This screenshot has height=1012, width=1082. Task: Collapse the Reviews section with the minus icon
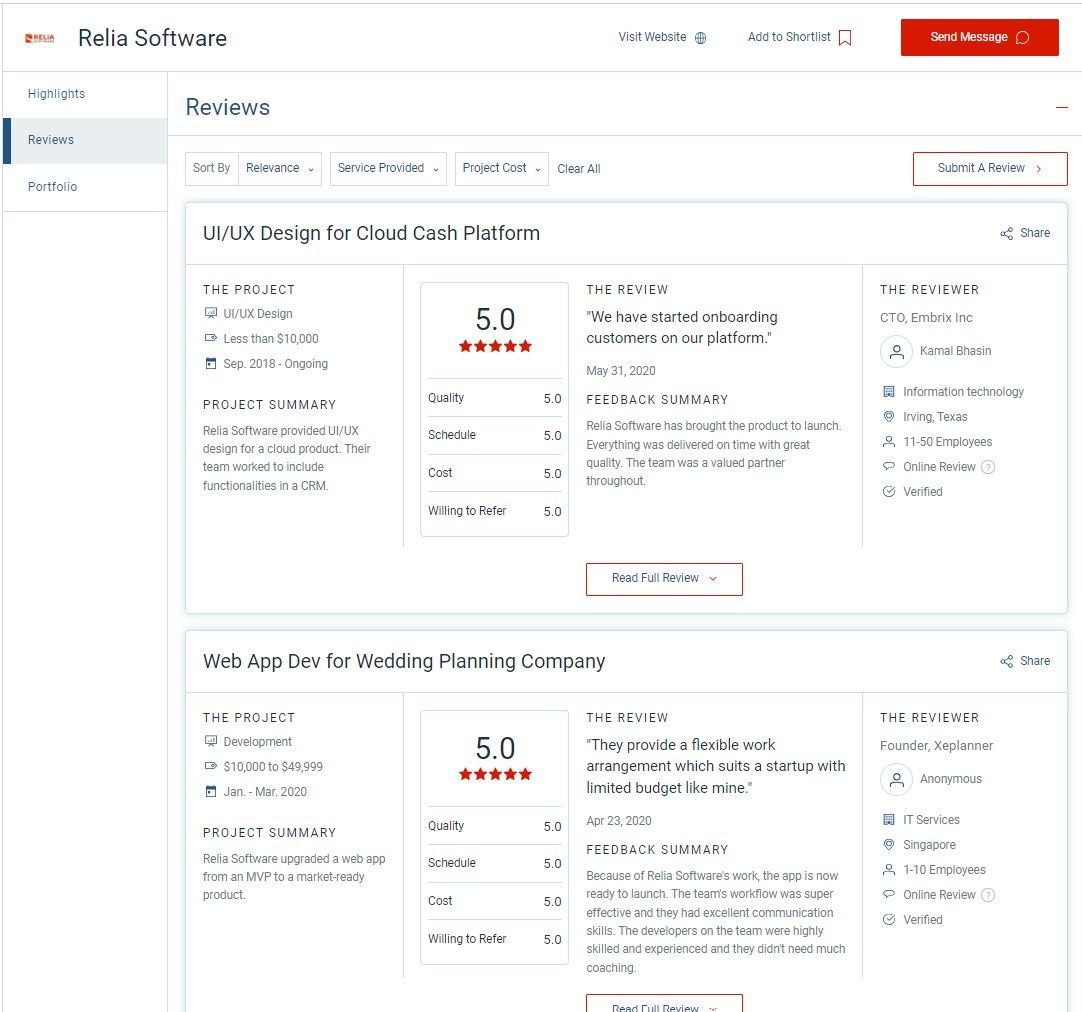pos(1061,108)
